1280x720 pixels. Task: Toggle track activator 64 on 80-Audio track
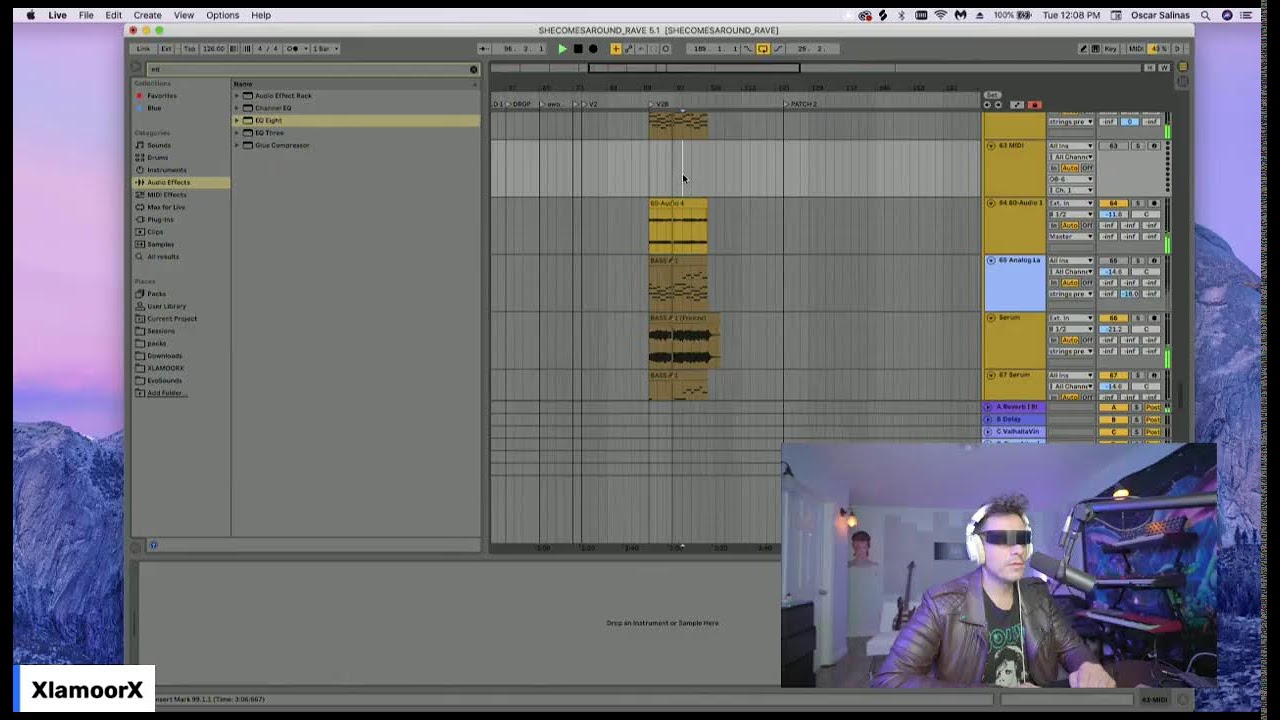click(1113, 203)
